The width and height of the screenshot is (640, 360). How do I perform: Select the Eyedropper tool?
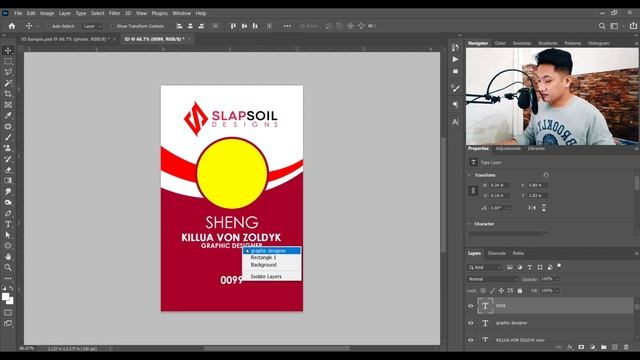(8, 116)
